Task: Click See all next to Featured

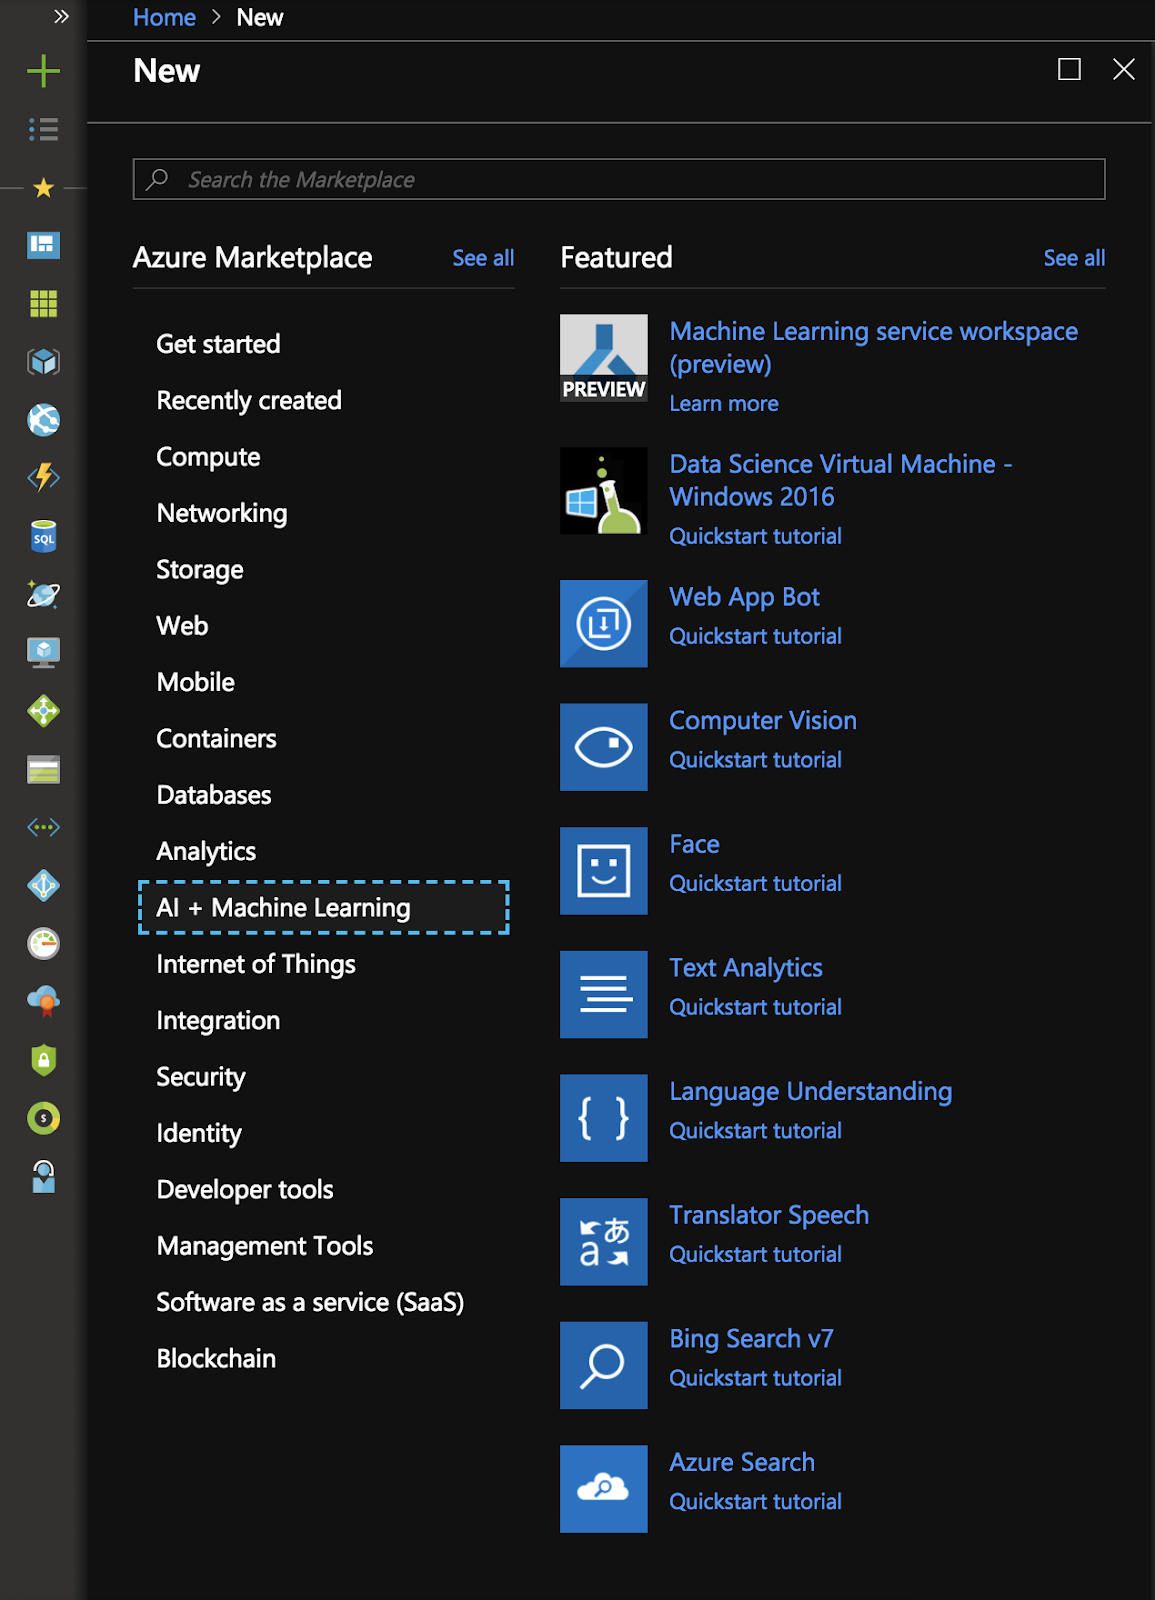Action: pos(1074,258)
